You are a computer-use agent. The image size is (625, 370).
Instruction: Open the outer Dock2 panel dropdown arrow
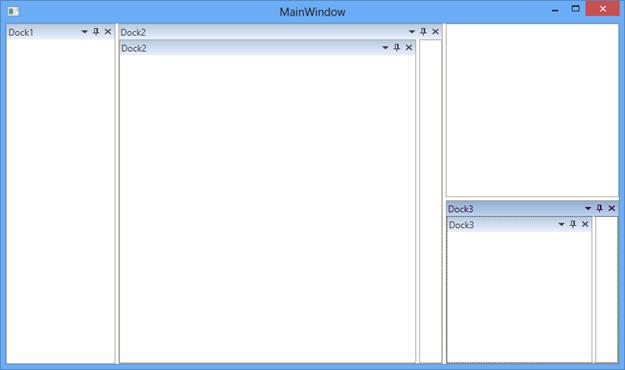pos(412,32)
